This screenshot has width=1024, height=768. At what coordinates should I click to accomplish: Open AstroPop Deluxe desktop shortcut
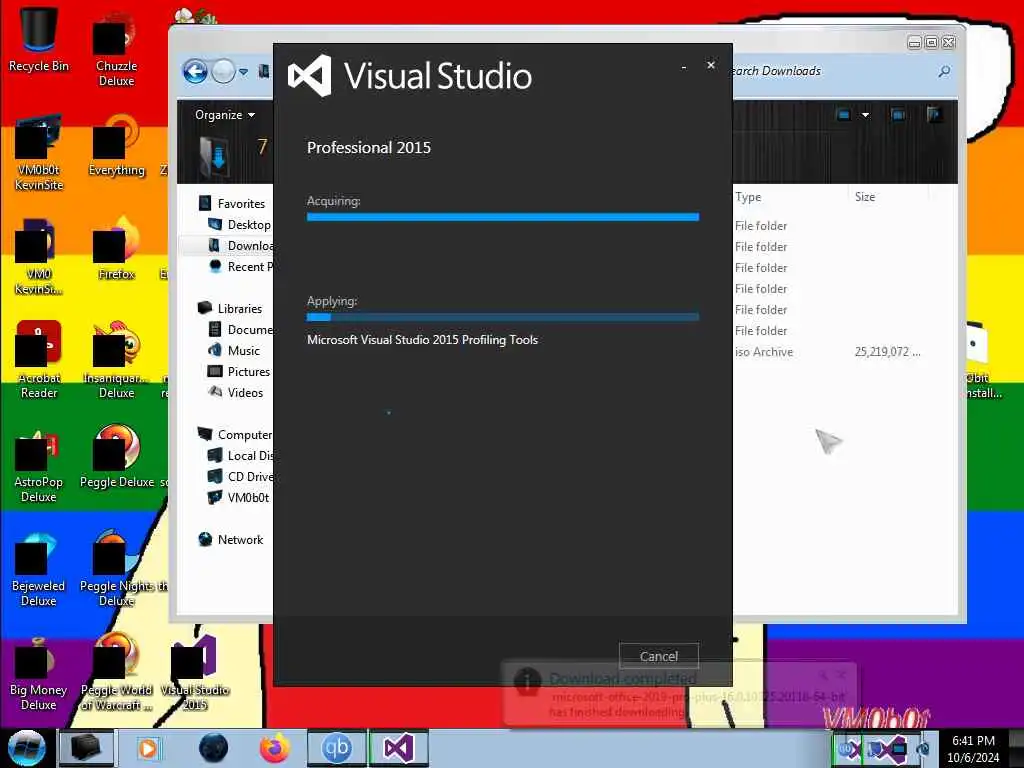pyautogui.click(x=39, y=465)
